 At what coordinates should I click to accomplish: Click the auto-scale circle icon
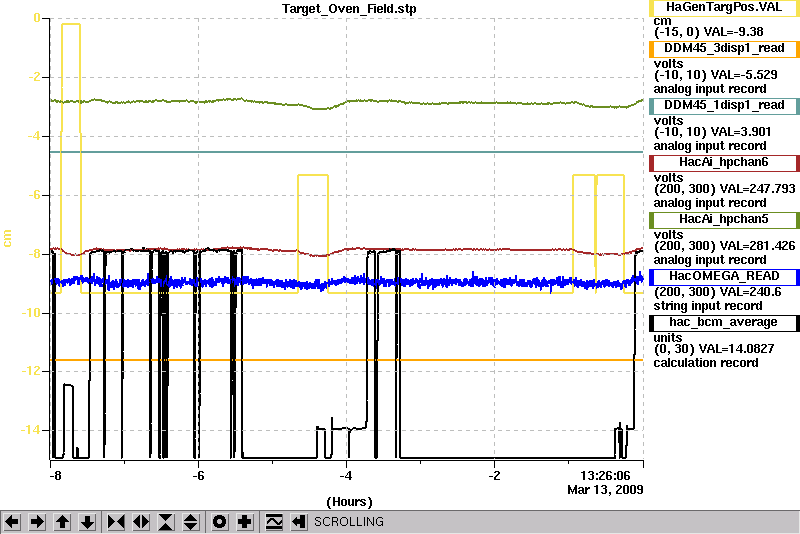point(219,522)
